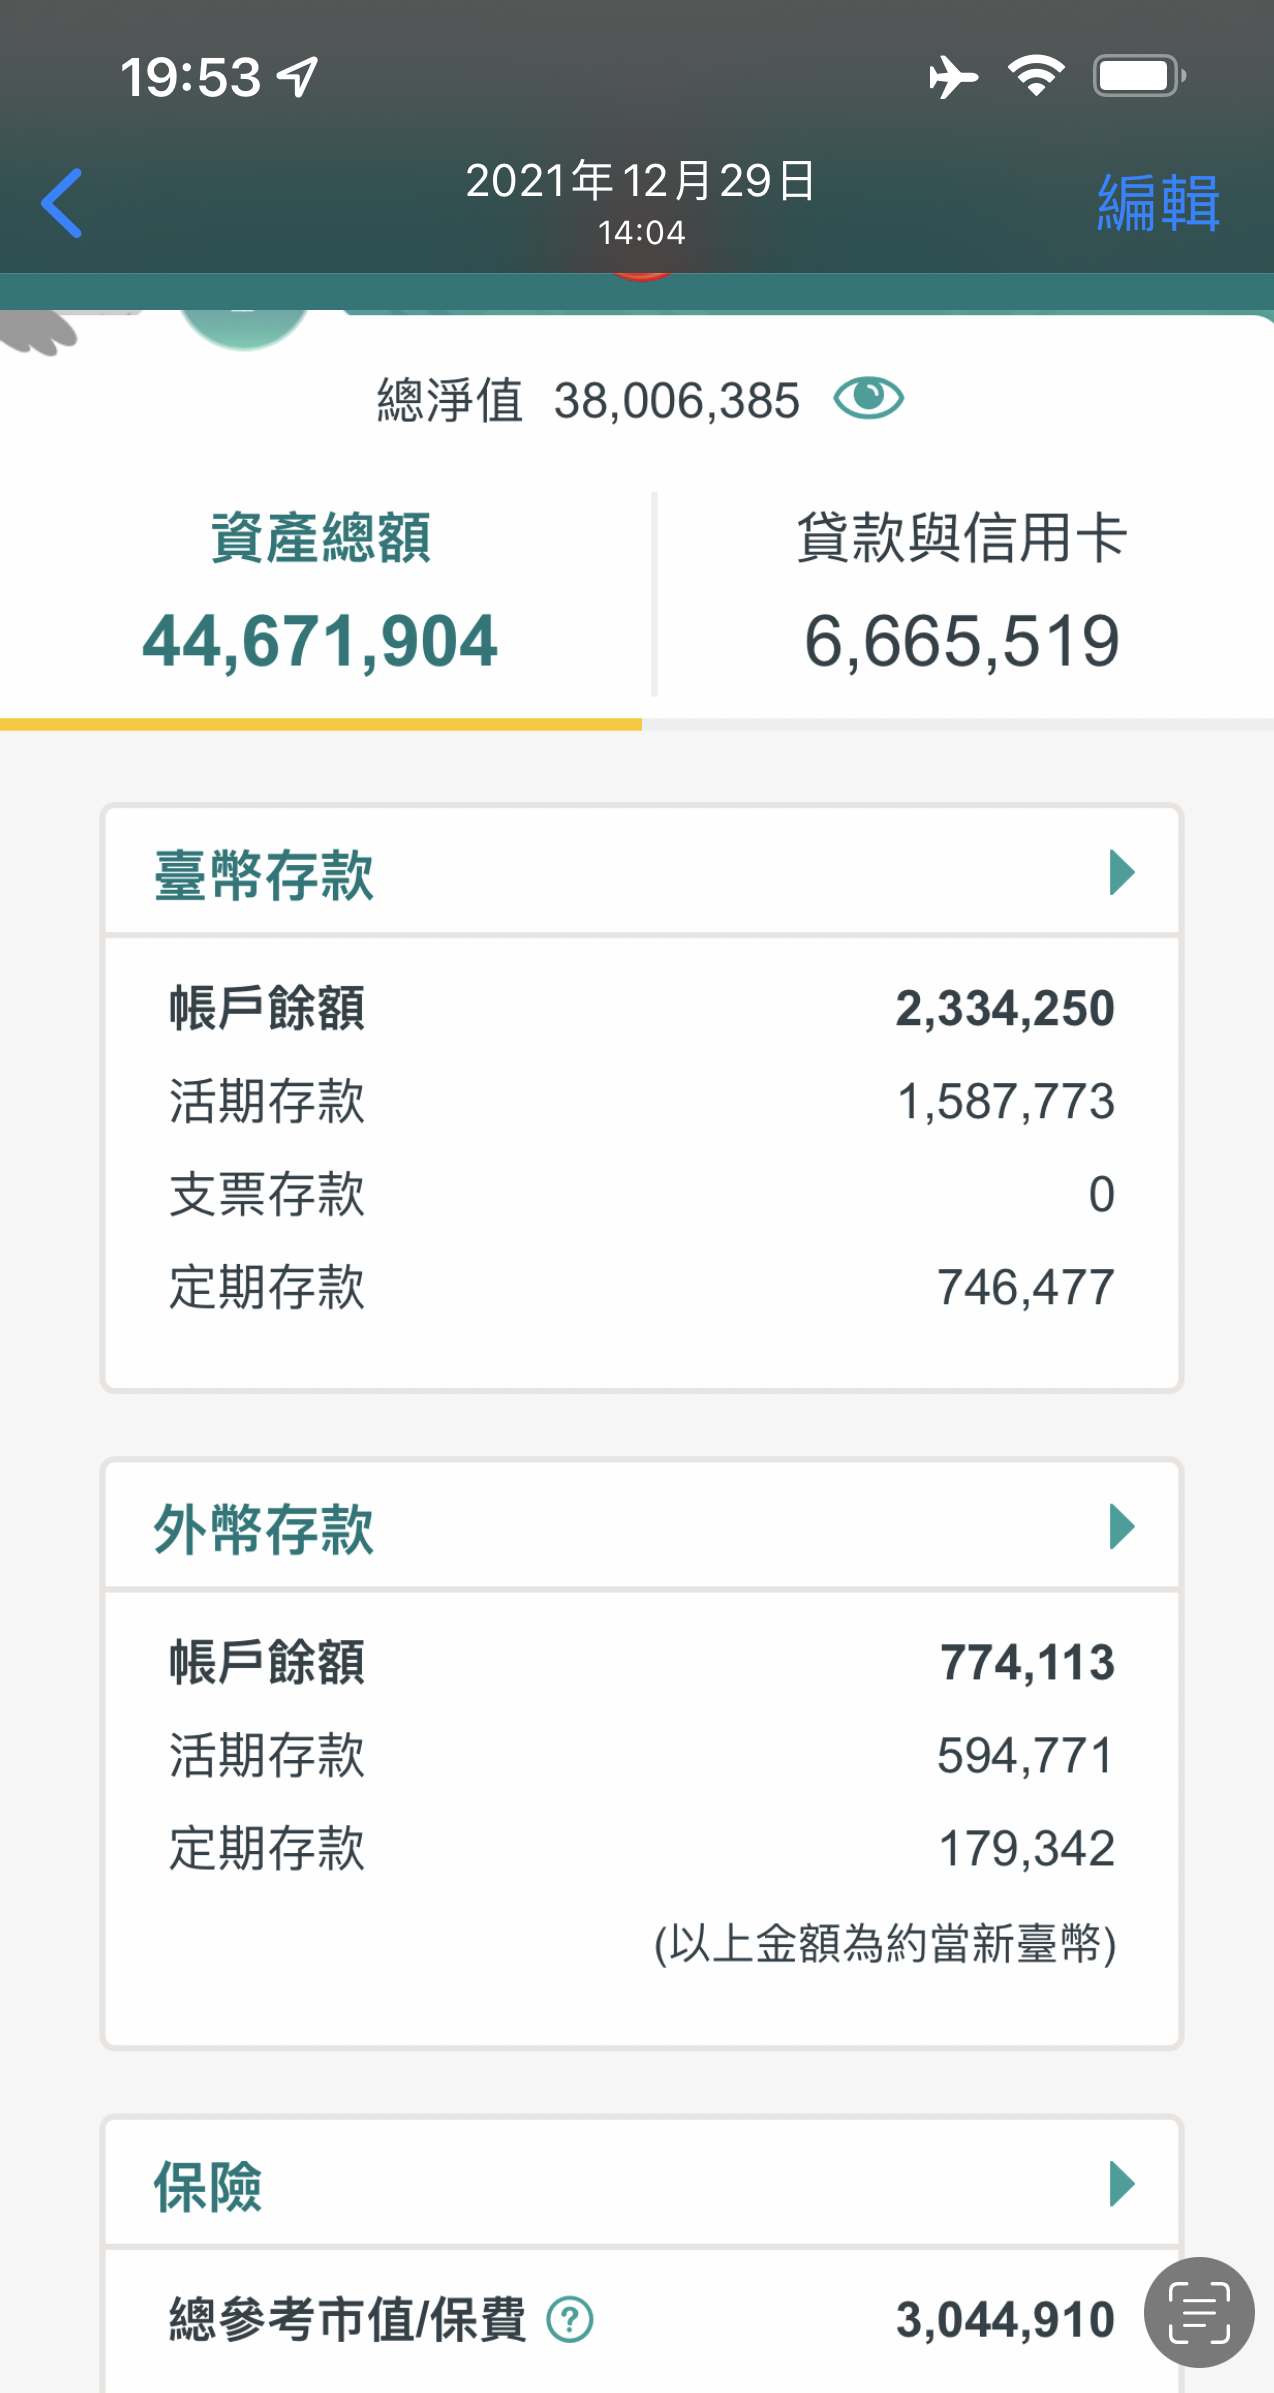1274x2393 pixels.
Task: Tap the Wi-Fi status icon
Action: (x=1036, y=77)
